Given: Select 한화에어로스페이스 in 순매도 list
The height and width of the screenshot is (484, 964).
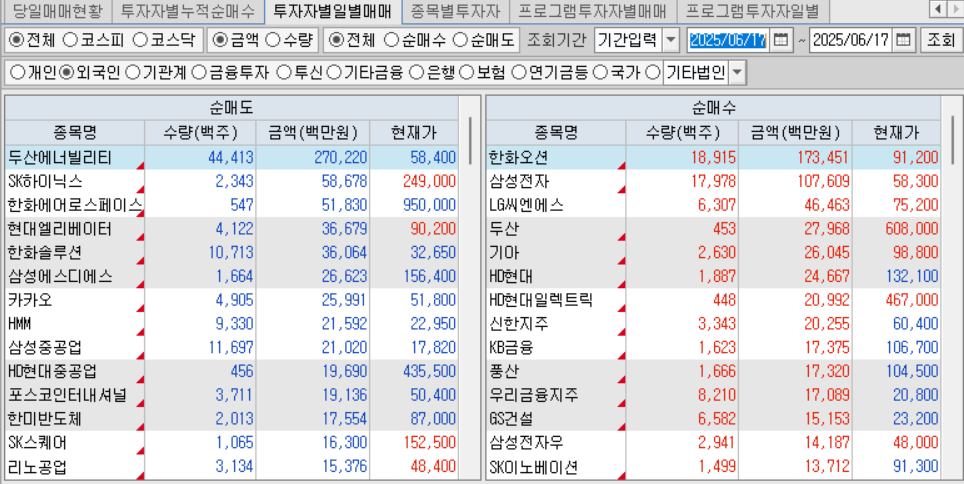Looking at the screenshot, I should point(231,205).
